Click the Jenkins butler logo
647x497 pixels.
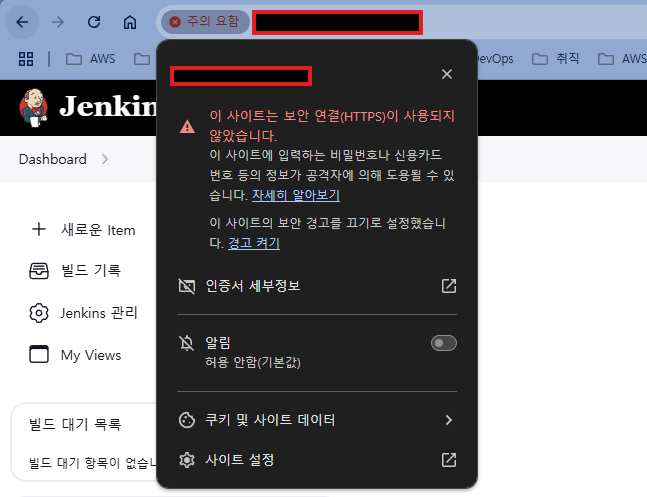pyautogui.click(x=34, y=108)
